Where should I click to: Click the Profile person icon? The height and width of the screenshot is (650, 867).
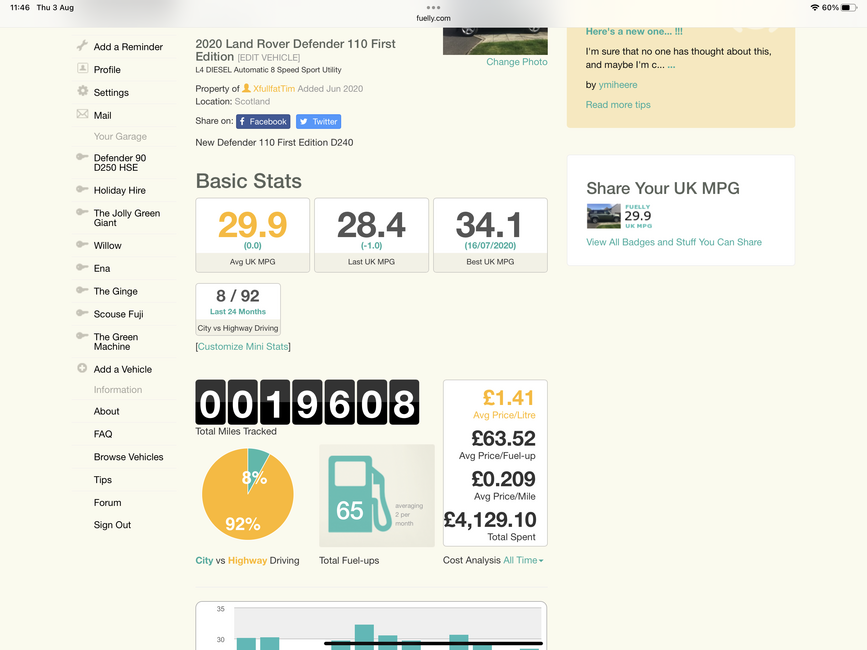click(x=82, y=69)
